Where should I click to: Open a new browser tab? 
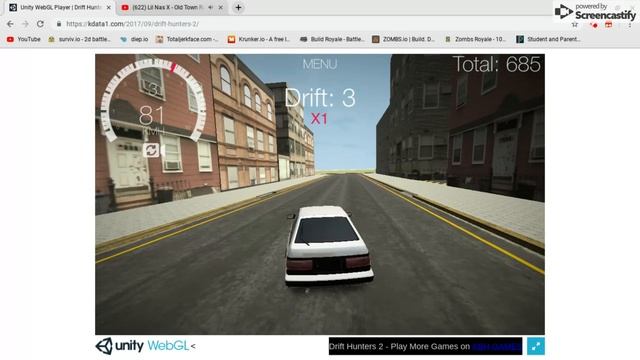pos(238,7)
